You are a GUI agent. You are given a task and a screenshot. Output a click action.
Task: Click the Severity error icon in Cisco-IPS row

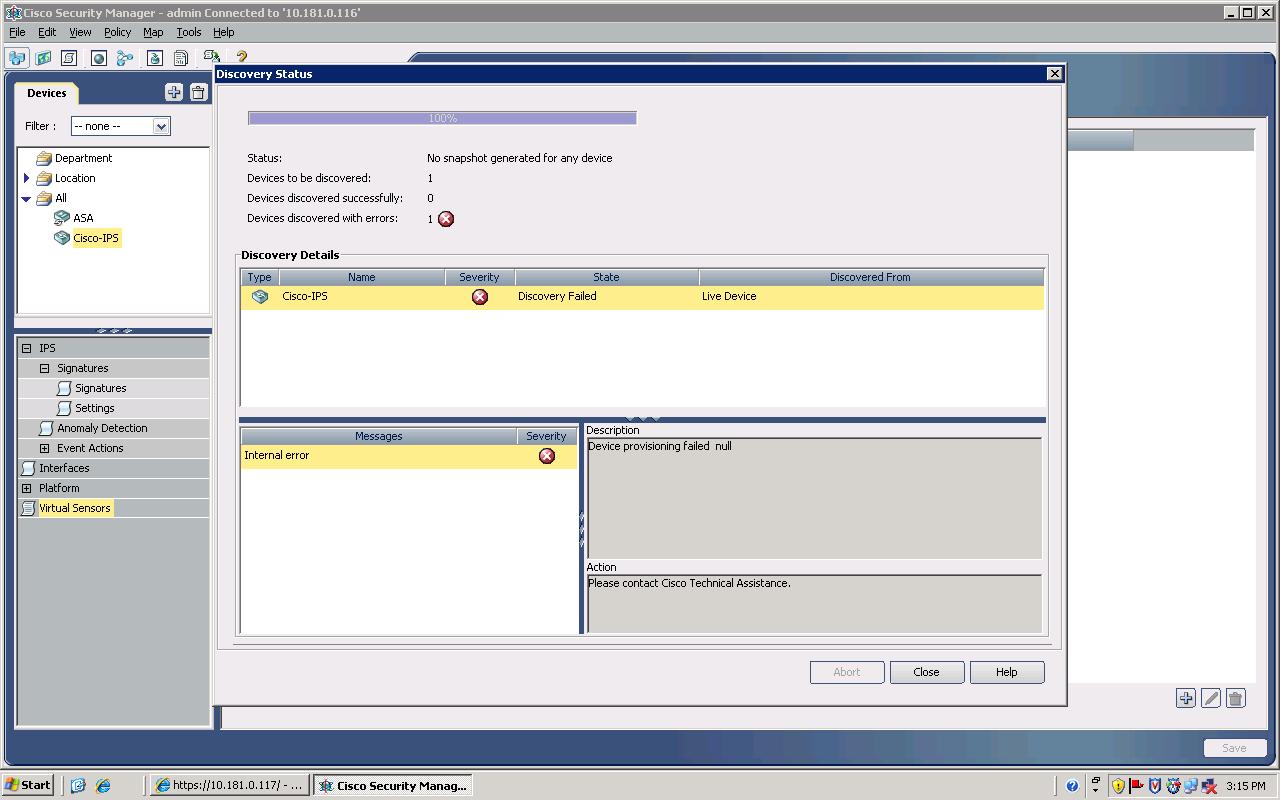point(480,296)
